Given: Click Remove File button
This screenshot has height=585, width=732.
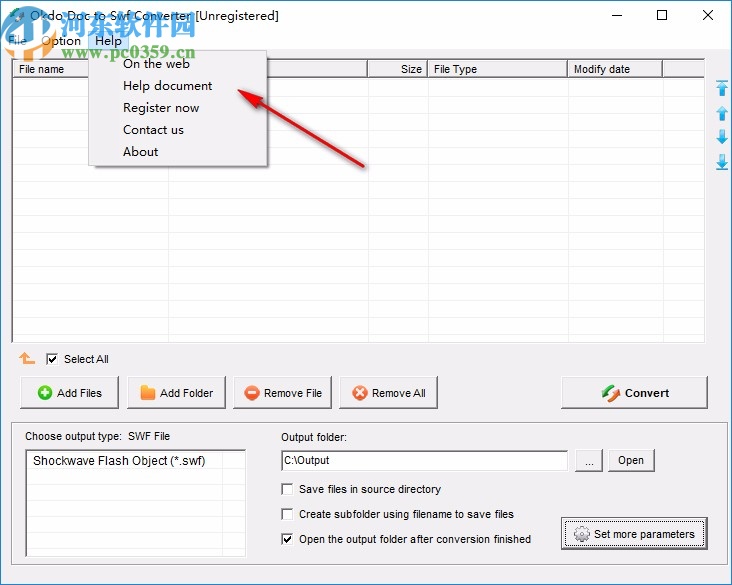Looking at the screenshot, I should click(x=282, y=393).
